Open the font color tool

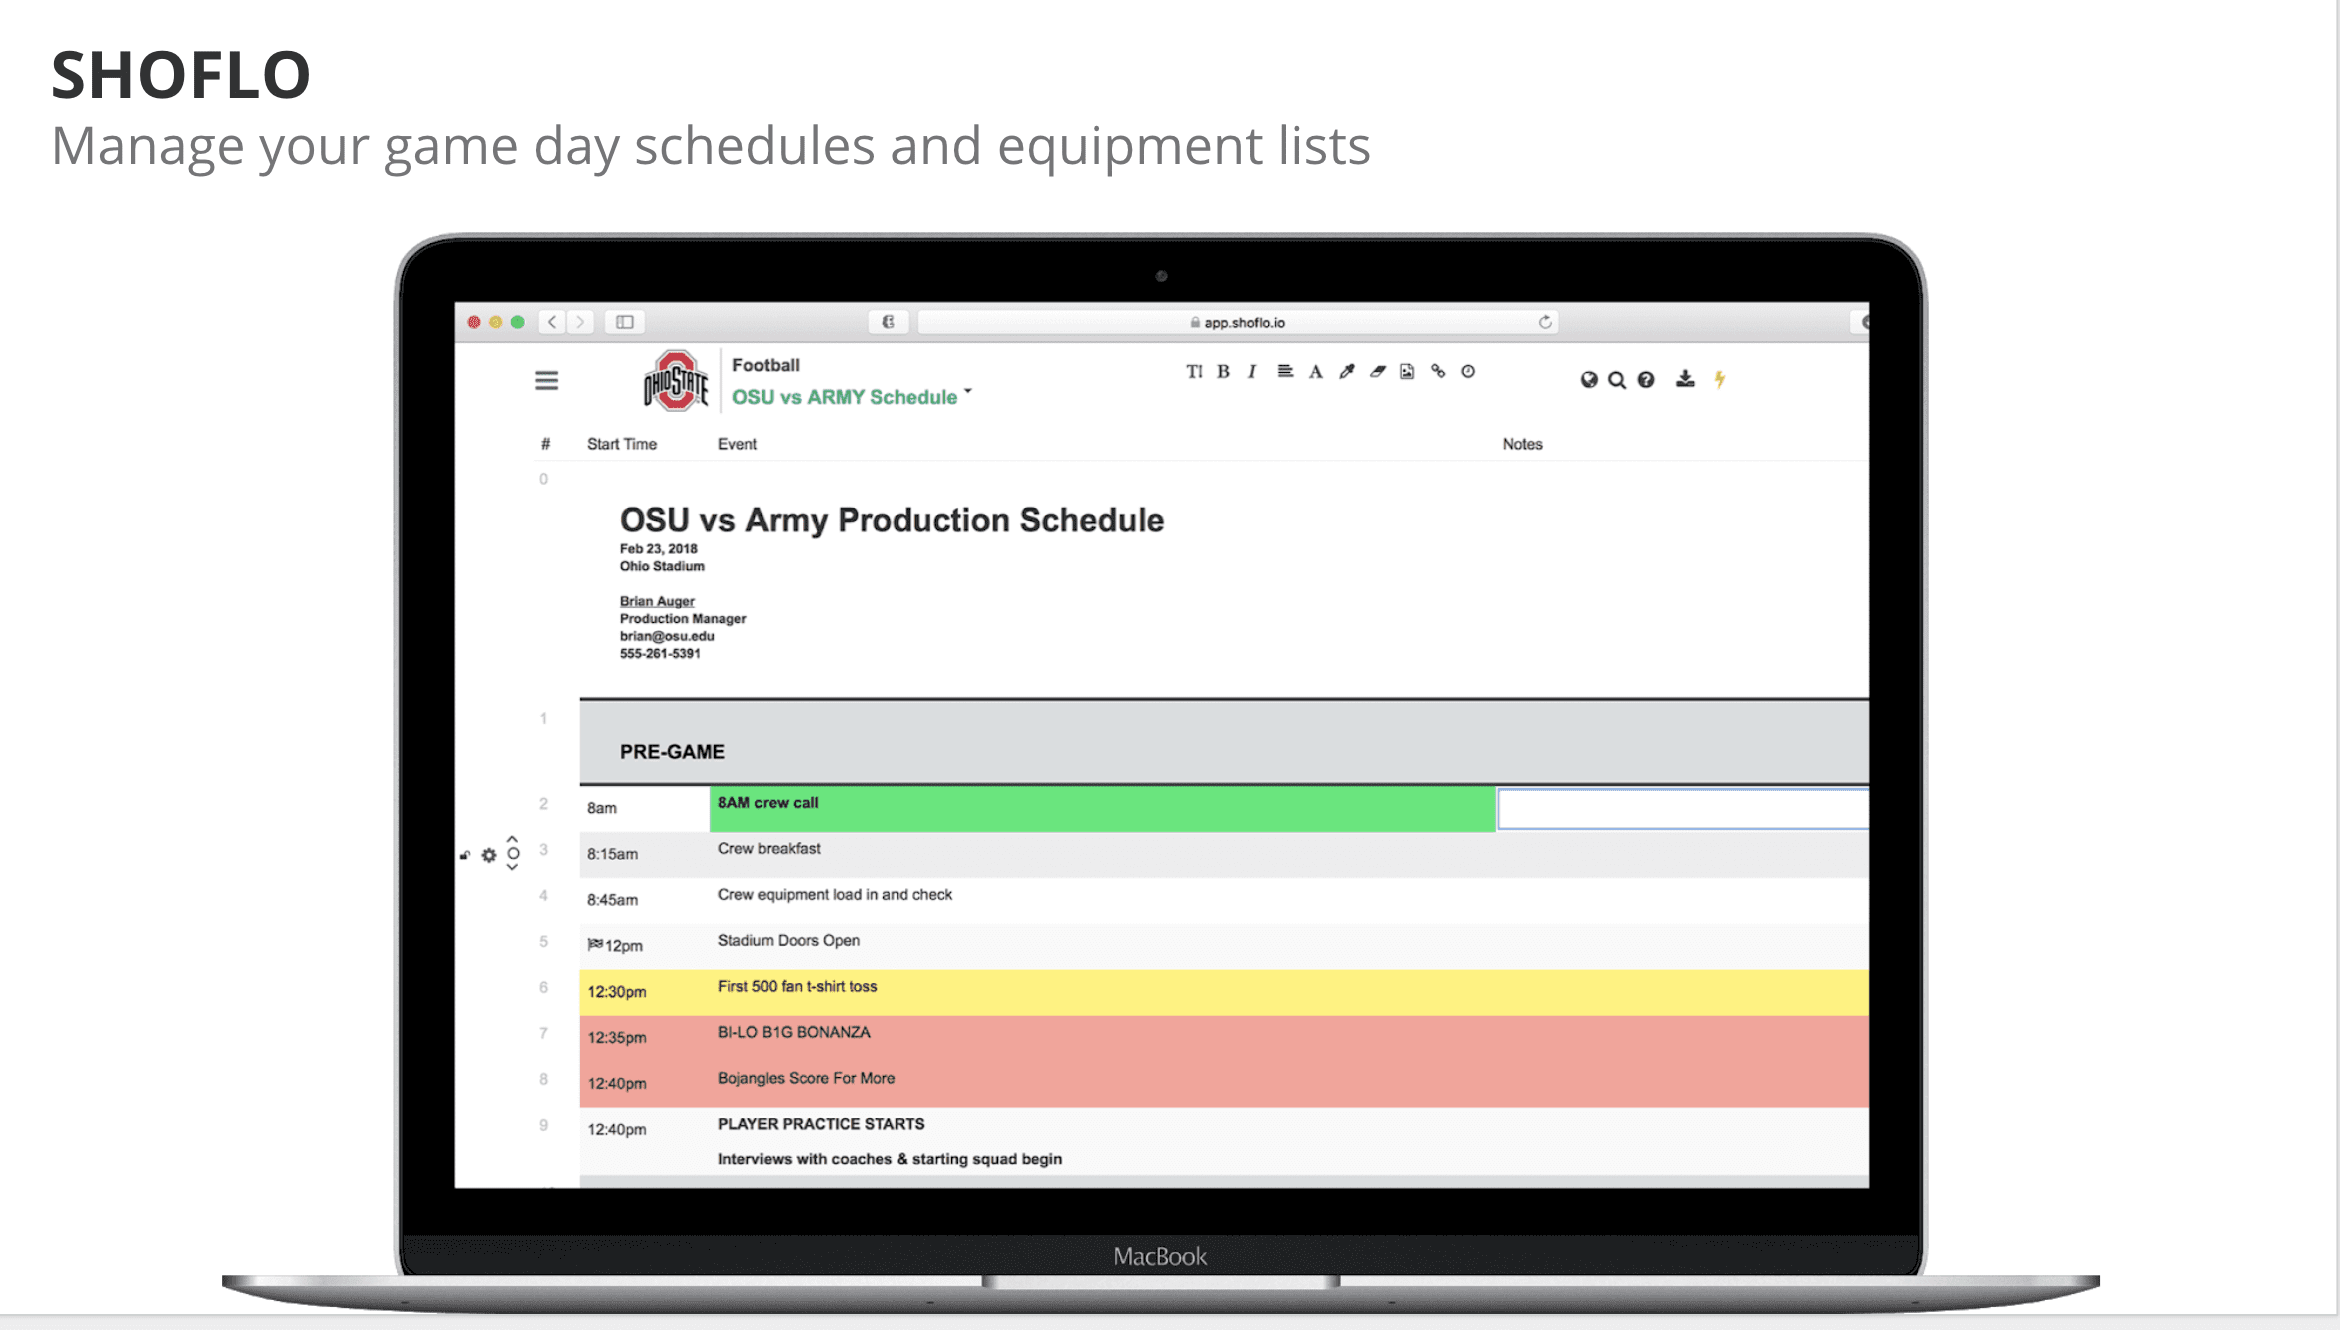click(1316, 372)
